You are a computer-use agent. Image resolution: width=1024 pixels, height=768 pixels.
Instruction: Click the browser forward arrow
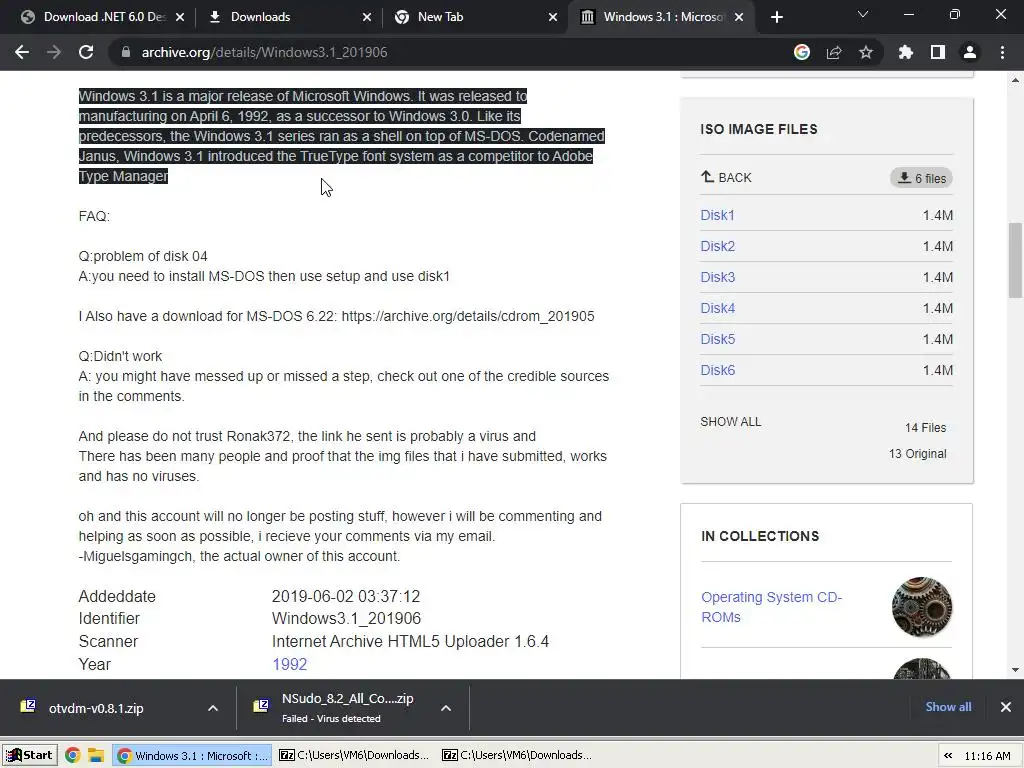(x=54, y=52)
